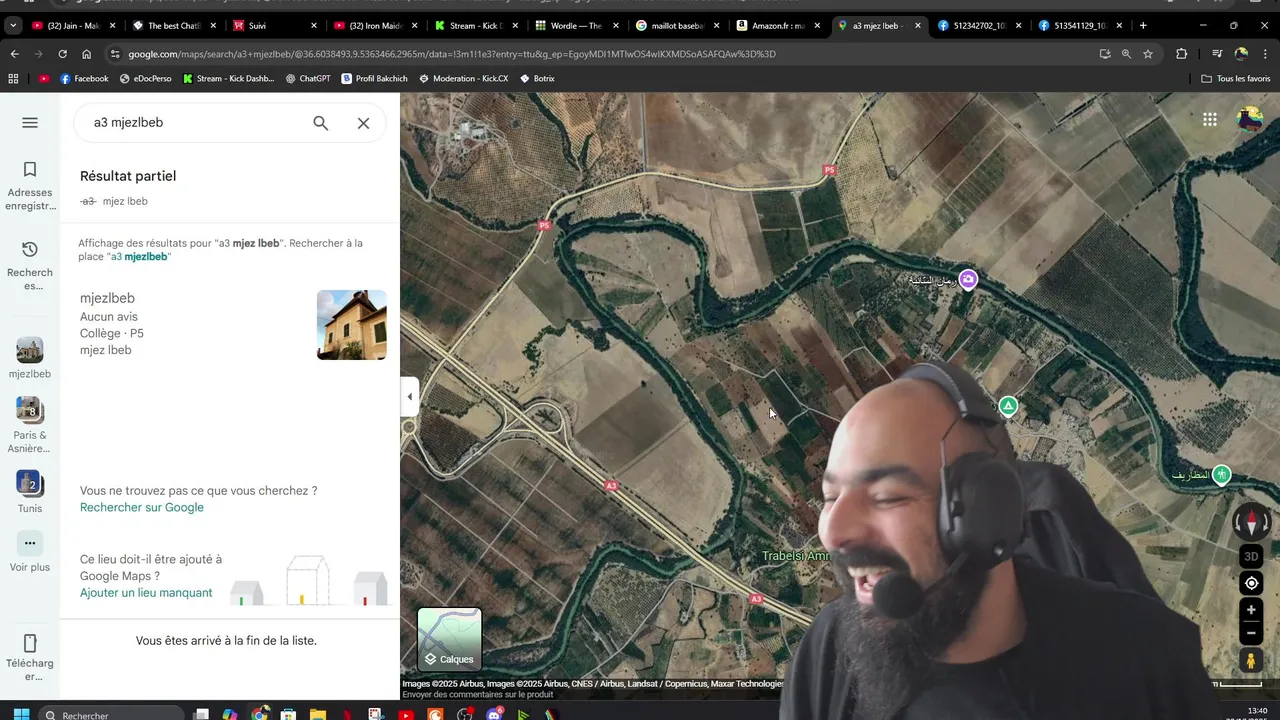Open File Explorer from the taskbar

click(317, 715)
